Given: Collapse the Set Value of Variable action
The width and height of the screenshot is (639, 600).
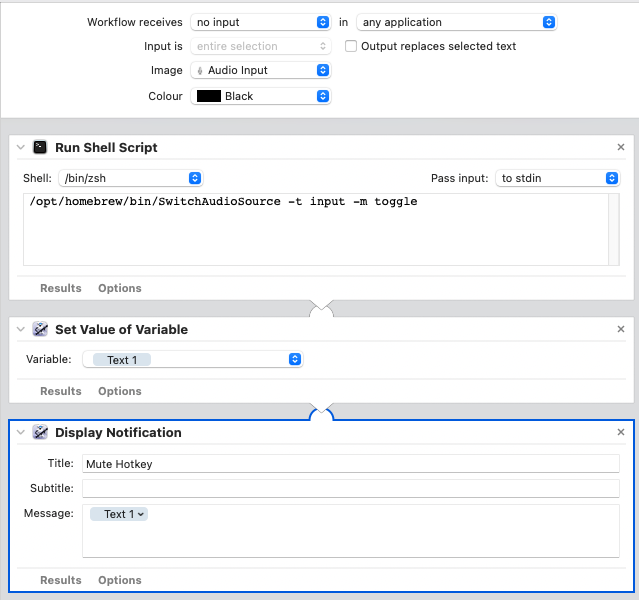Looking at the screenshot, I should click(x=21, y=329).
